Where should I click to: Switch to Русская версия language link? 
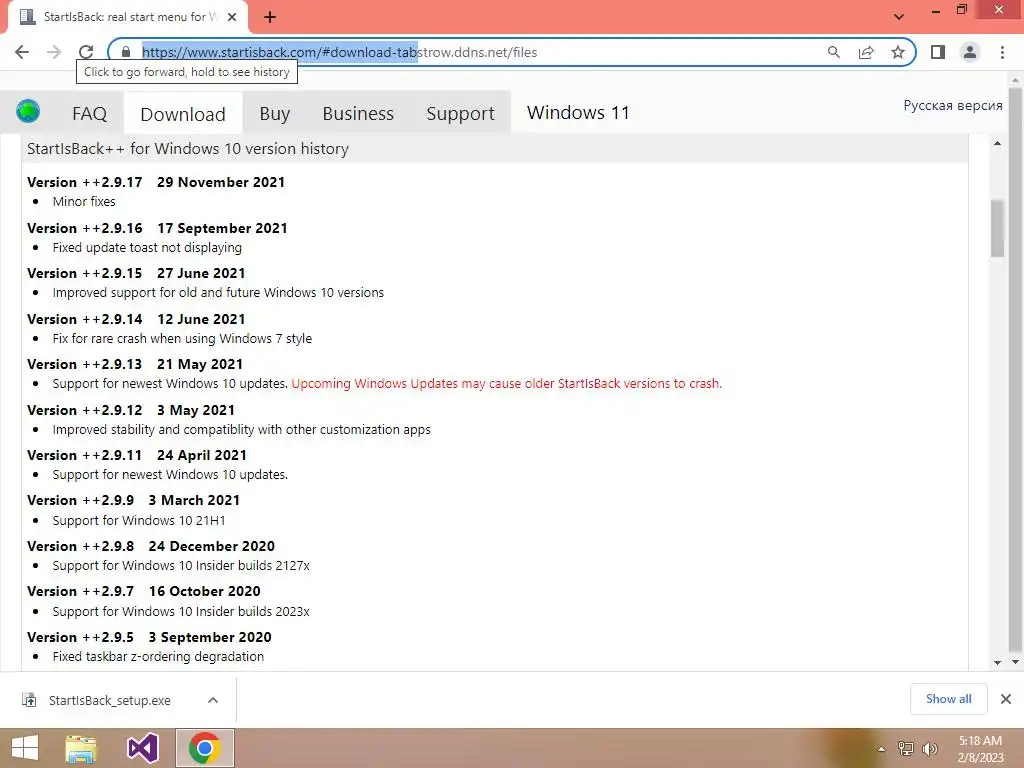pos(953,105)
